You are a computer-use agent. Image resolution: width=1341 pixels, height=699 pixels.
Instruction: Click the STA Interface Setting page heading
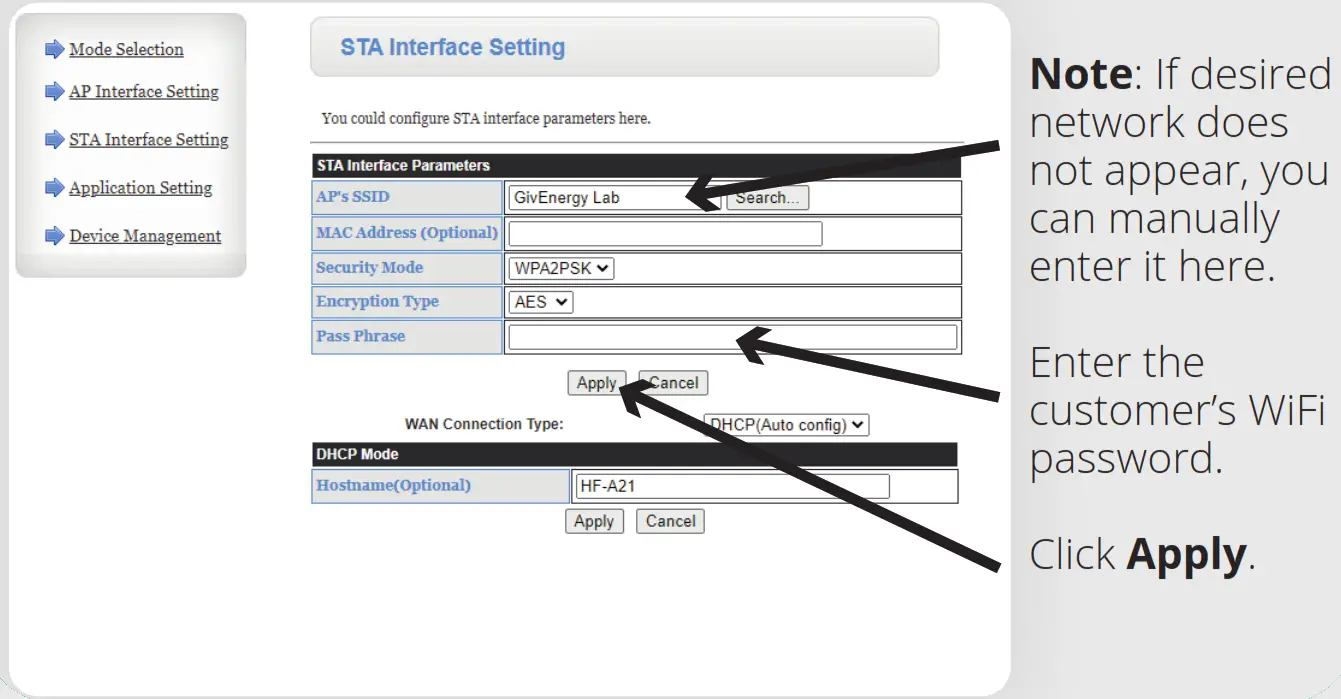pyautogui.click(x=453, y=47)
